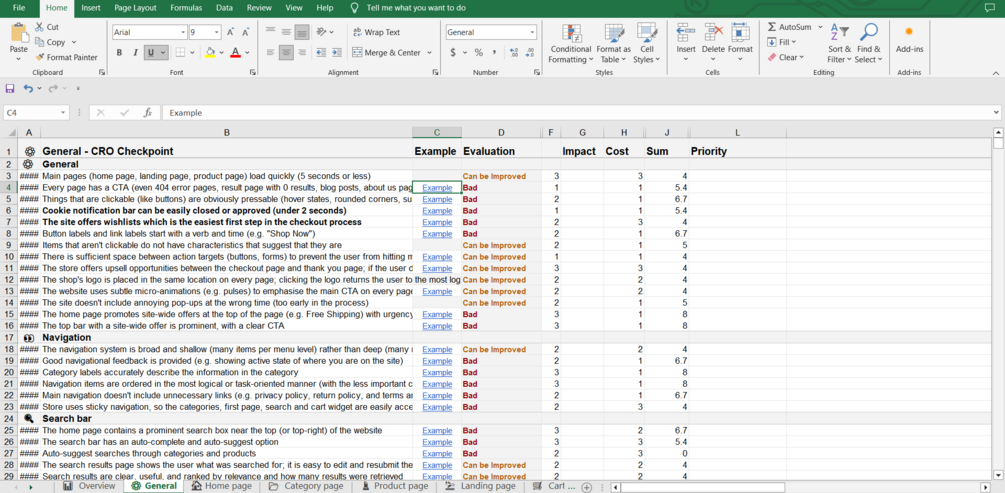Viewport: 1005px width, 493px height.
Task: Open the Home page sheet tab
Action: (x=222, y=486)
